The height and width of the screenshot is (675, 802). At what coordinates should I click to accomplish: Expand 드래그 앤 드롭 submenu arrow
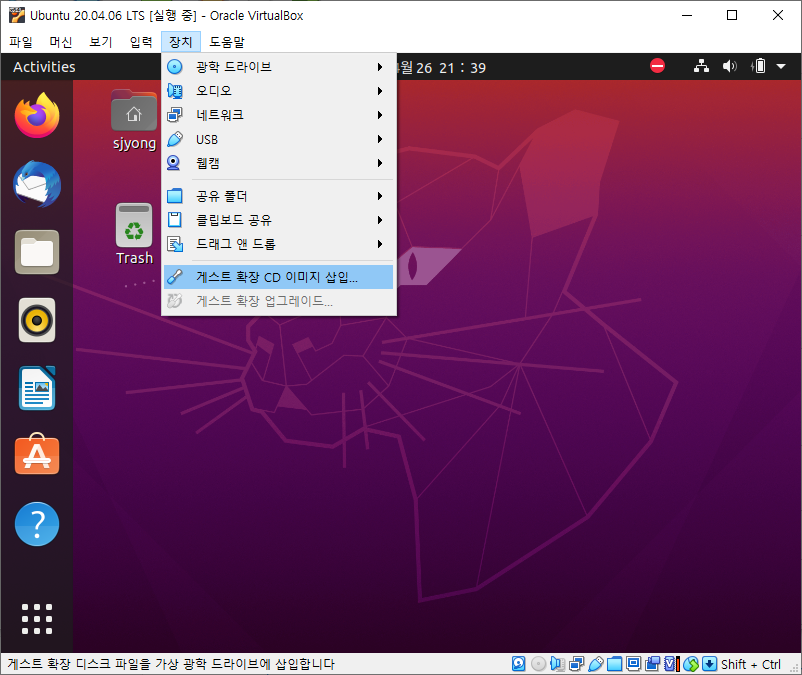pyautogui.click(x=380, y=244)
